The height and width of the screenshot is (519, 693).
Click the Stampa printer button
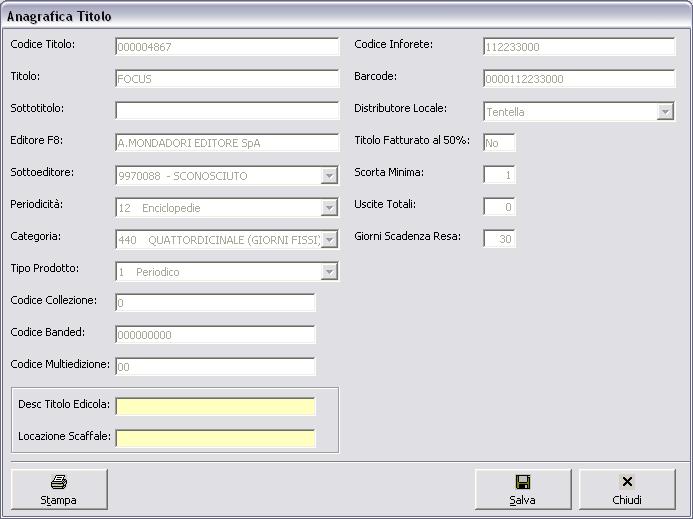(x=59, y=489)
